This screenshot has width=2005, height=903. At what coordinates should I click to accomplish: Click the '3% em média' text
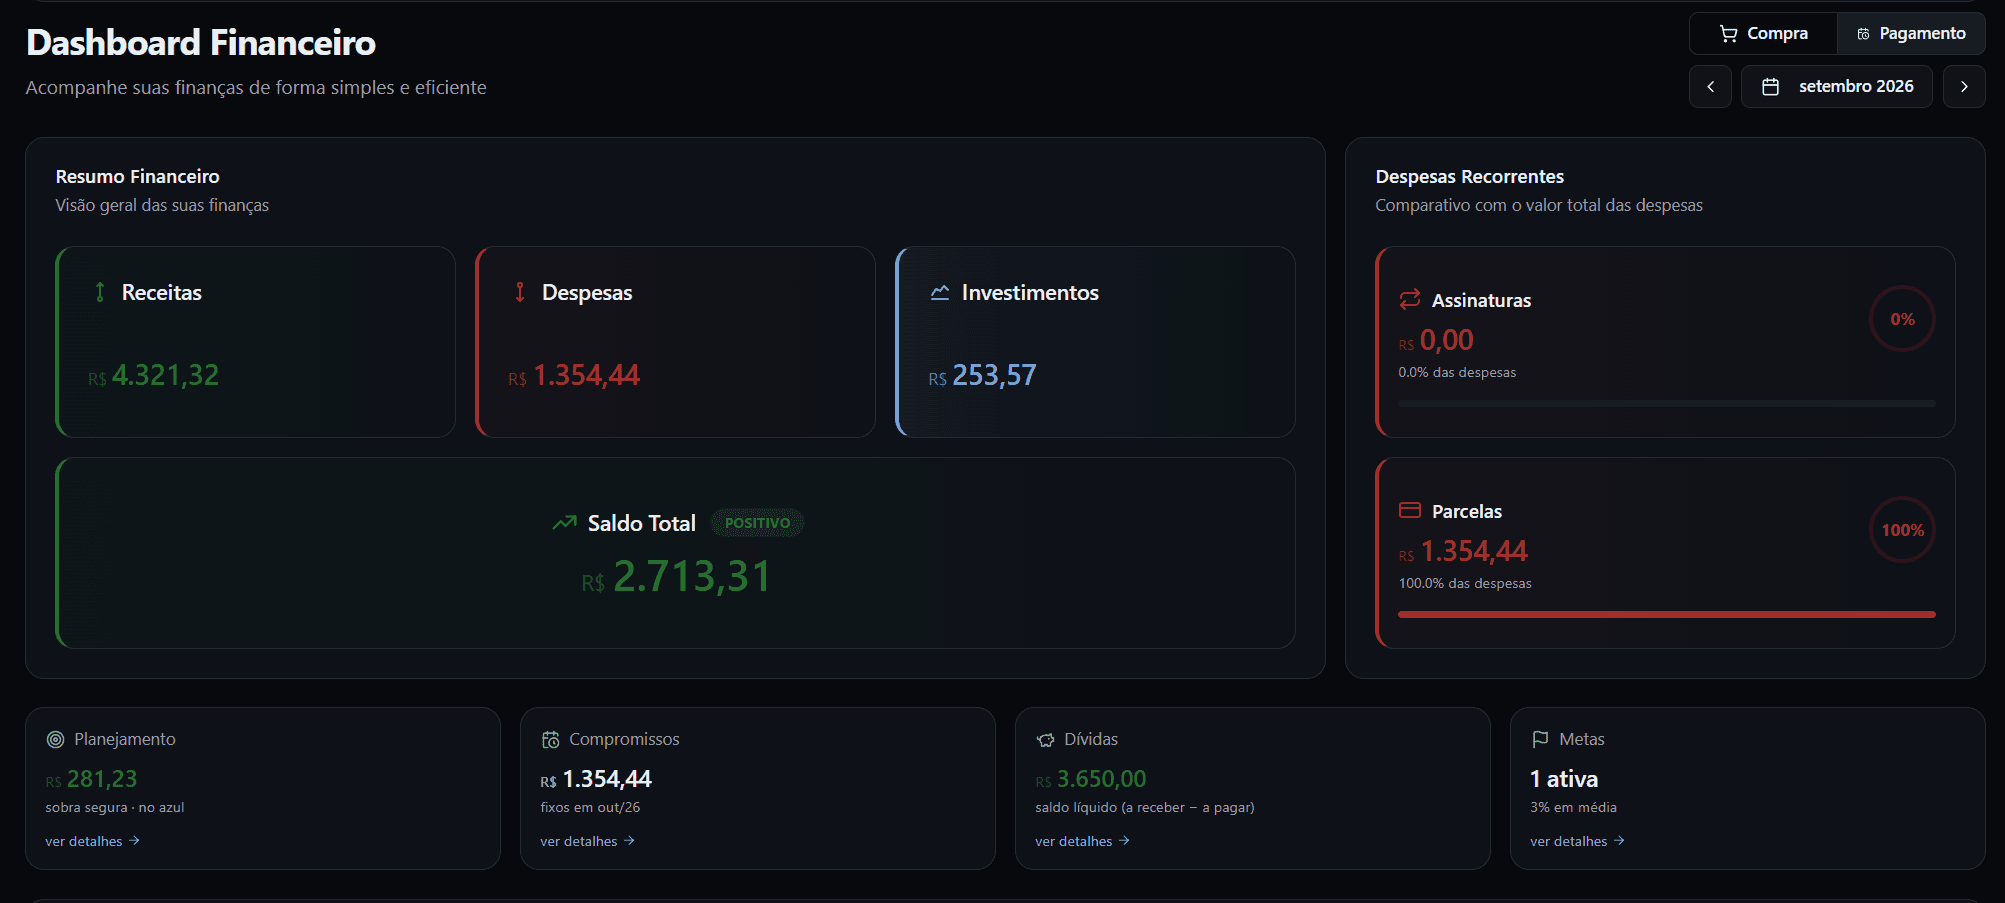1573,807
